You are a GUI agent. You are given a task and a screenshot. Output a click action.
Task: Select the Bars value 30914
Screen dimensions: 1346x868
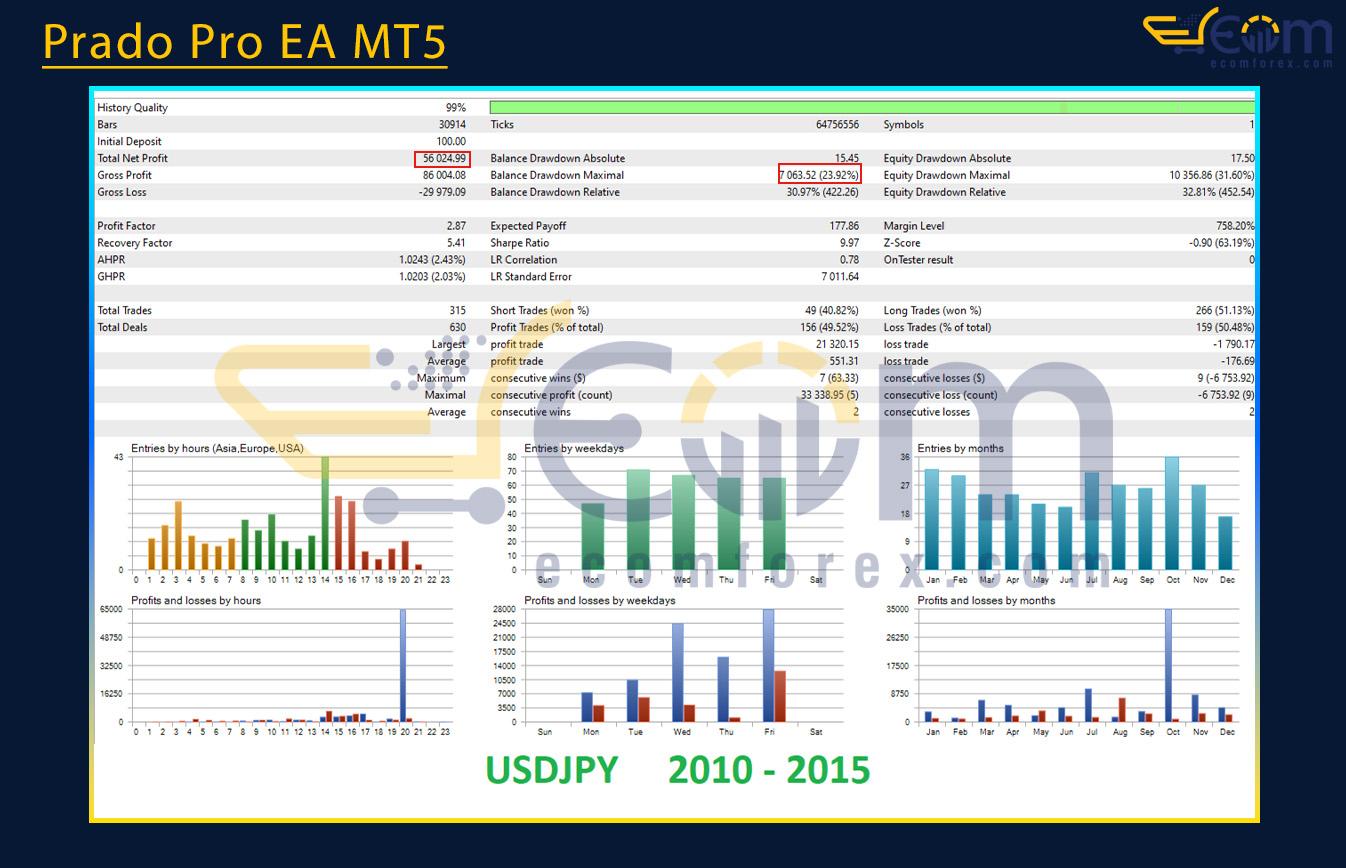pyautogui.click(x=452, y=125)
